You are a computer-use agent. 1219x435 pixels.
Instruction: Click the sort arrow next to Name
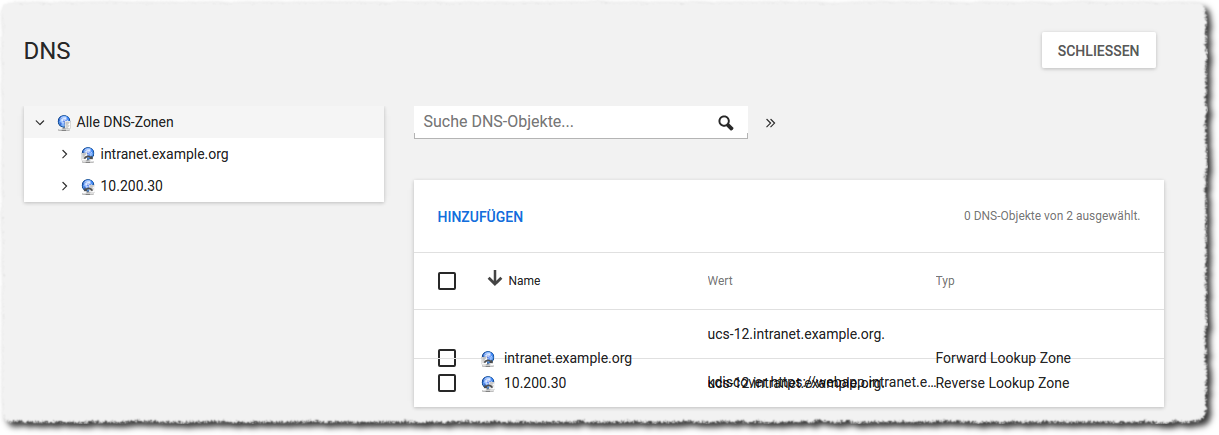(494, 279)
